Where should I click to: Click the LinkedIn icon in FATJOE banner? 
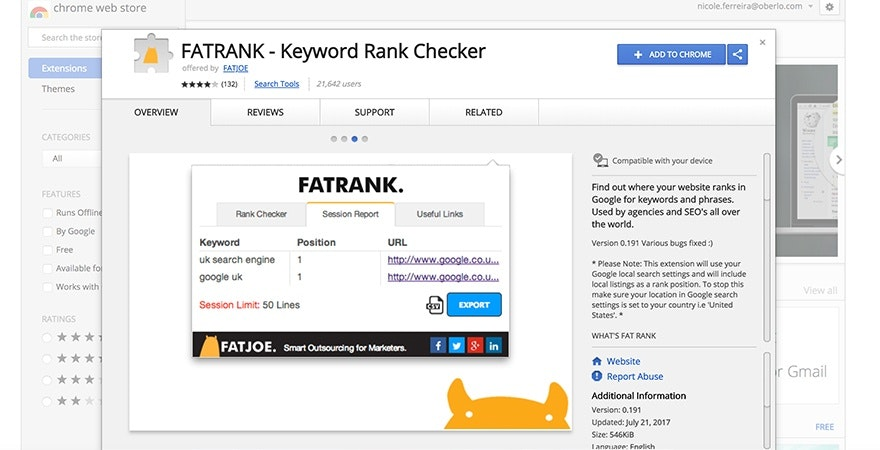click(493, 346)
